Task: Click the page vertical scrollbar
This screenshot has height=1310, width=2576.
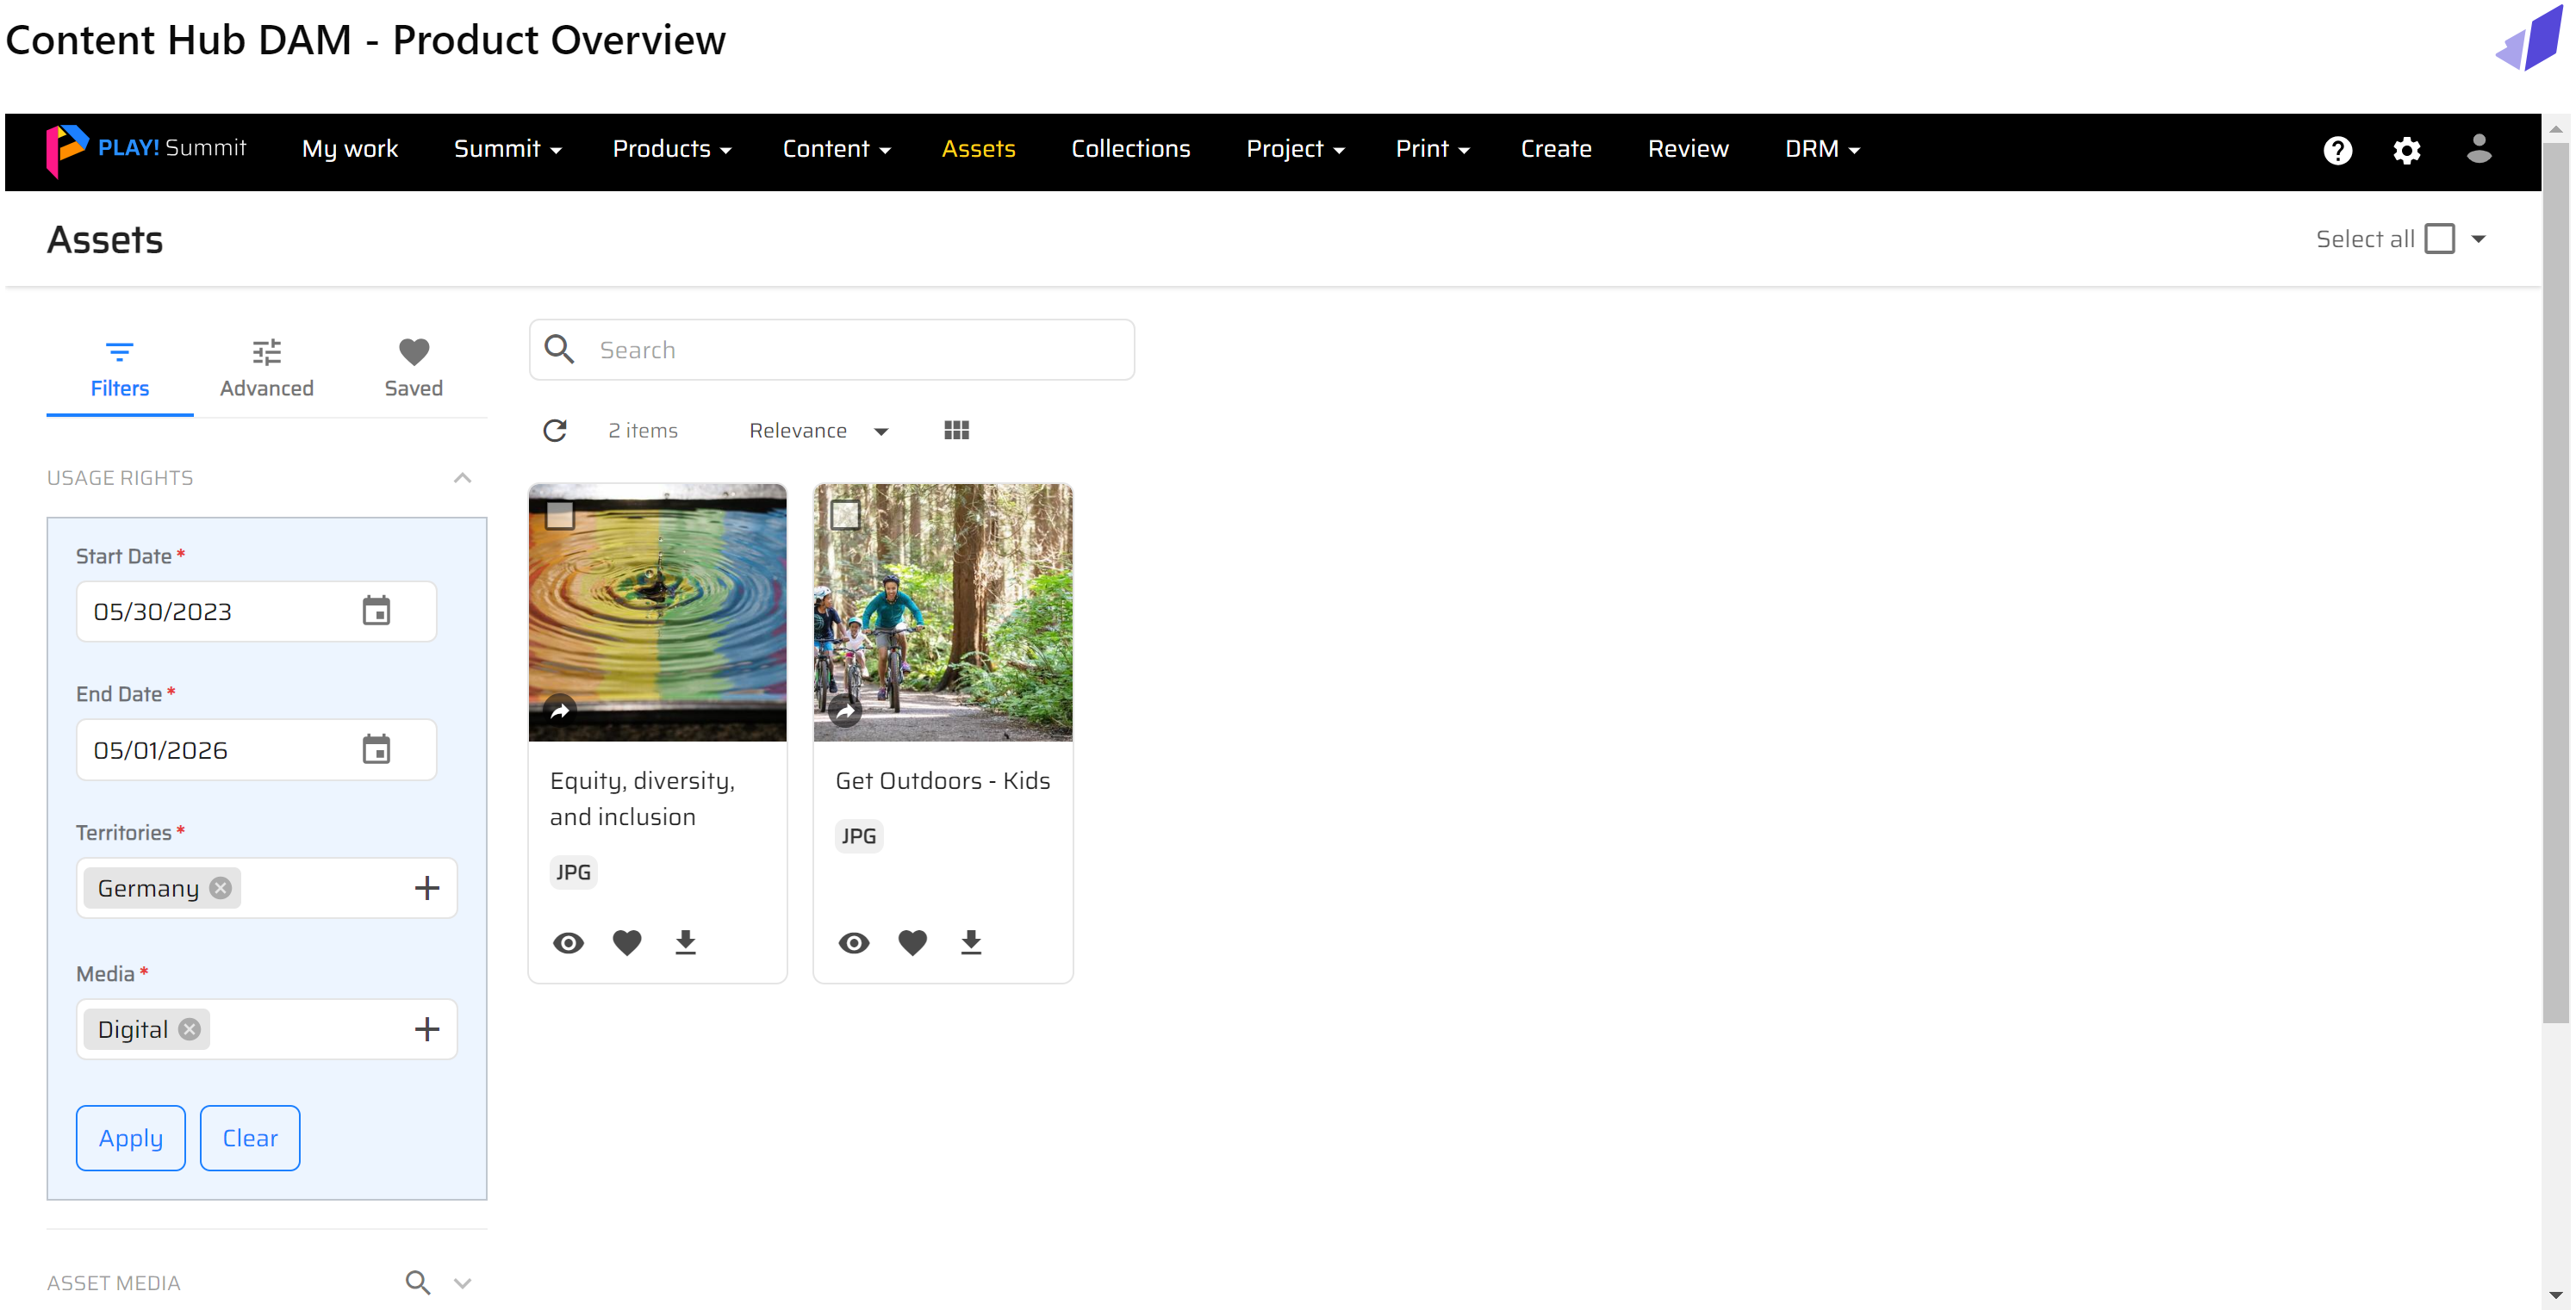Action: [x=2555, y=584]
